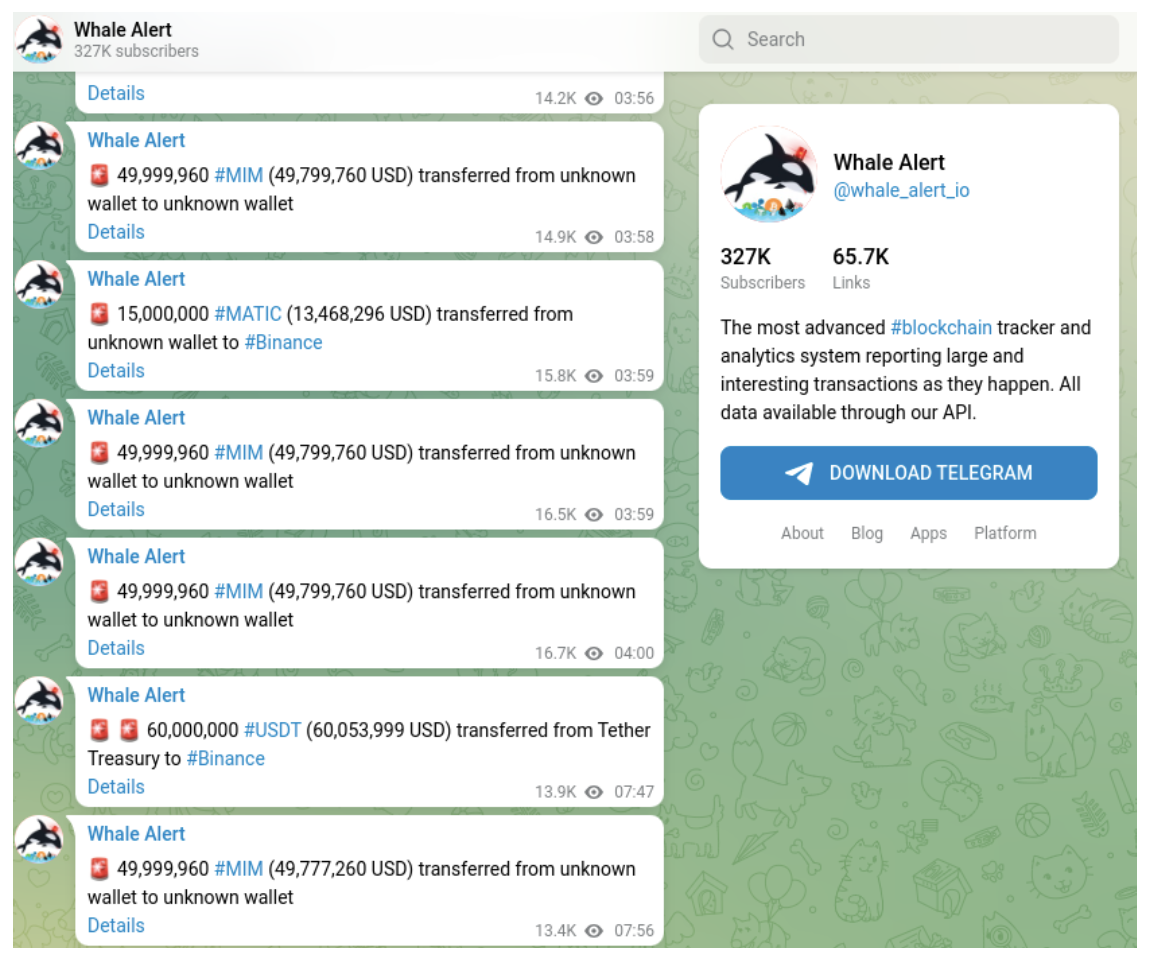The image size is (1150, 954).
Task: Click the 07:47 message timestamp
Action: 634,791
